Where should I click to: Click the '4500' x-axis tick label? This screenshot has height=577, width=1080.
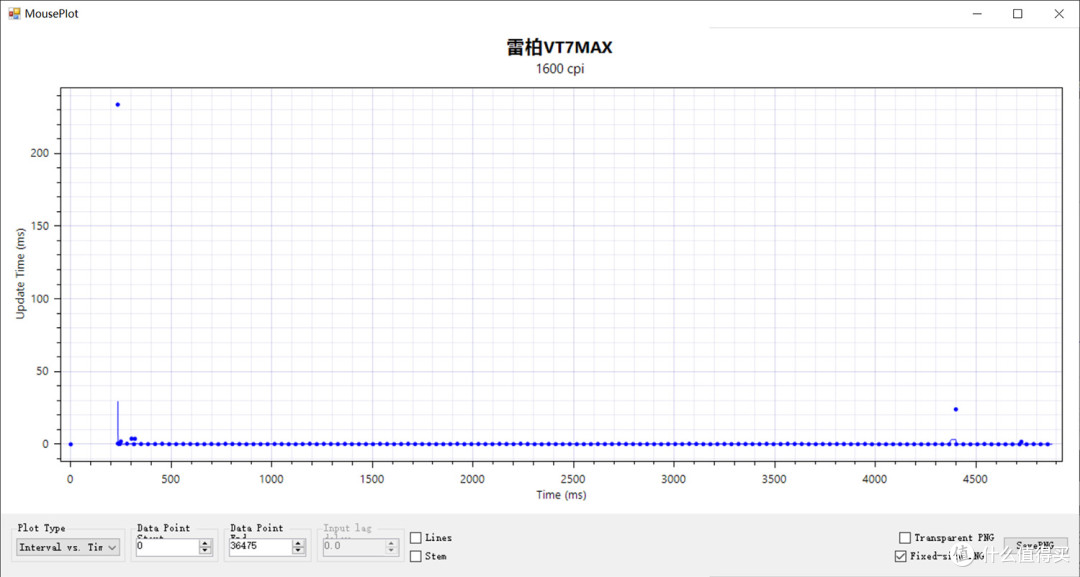pos(975,479)
